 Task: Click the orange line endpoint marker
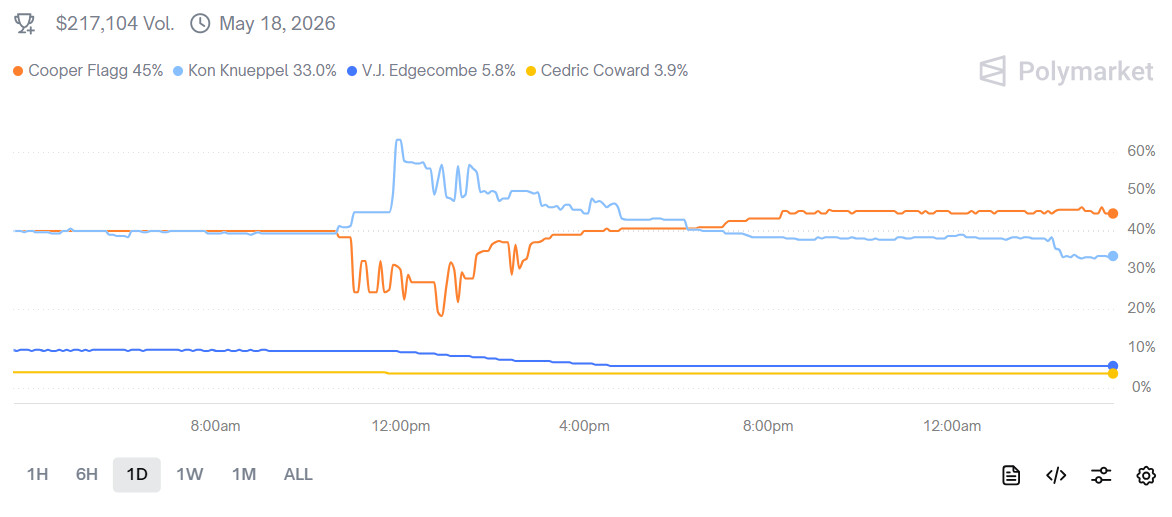point(1112,213)
